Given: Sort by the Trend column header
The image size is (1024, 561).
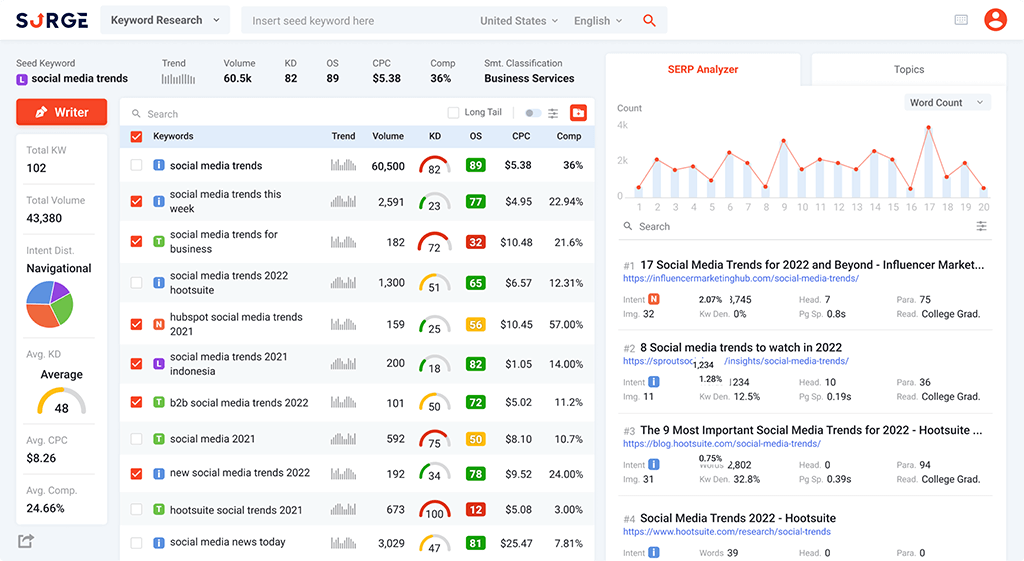Looking at the screenshot, I should point(344,136).
